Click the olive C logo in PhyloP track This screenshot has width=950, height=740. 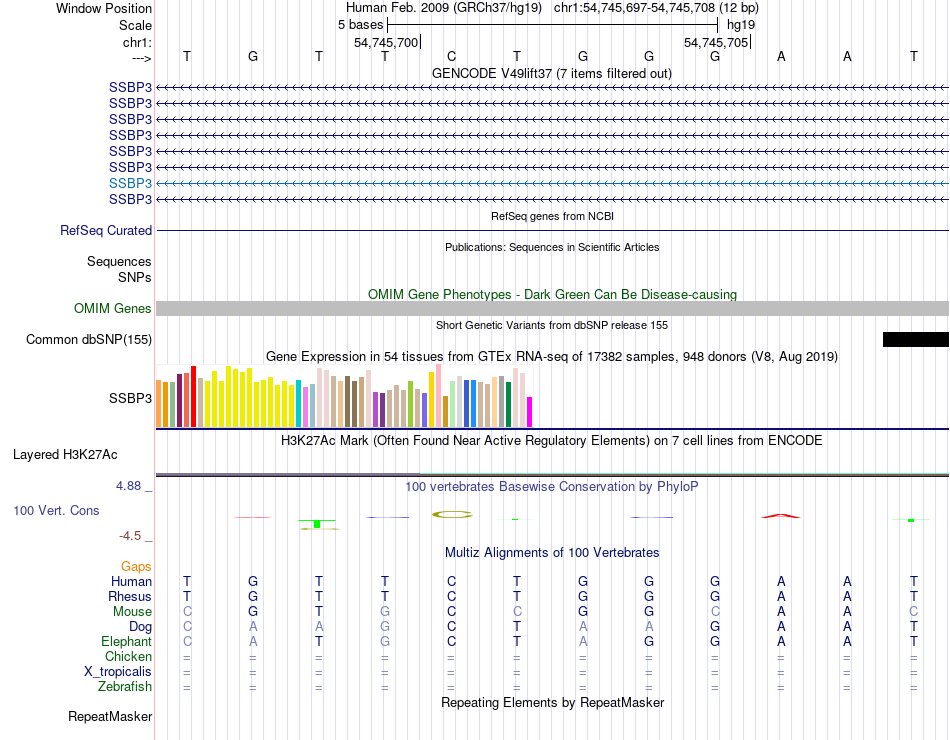pyautogui.click(x=452, y=515)
